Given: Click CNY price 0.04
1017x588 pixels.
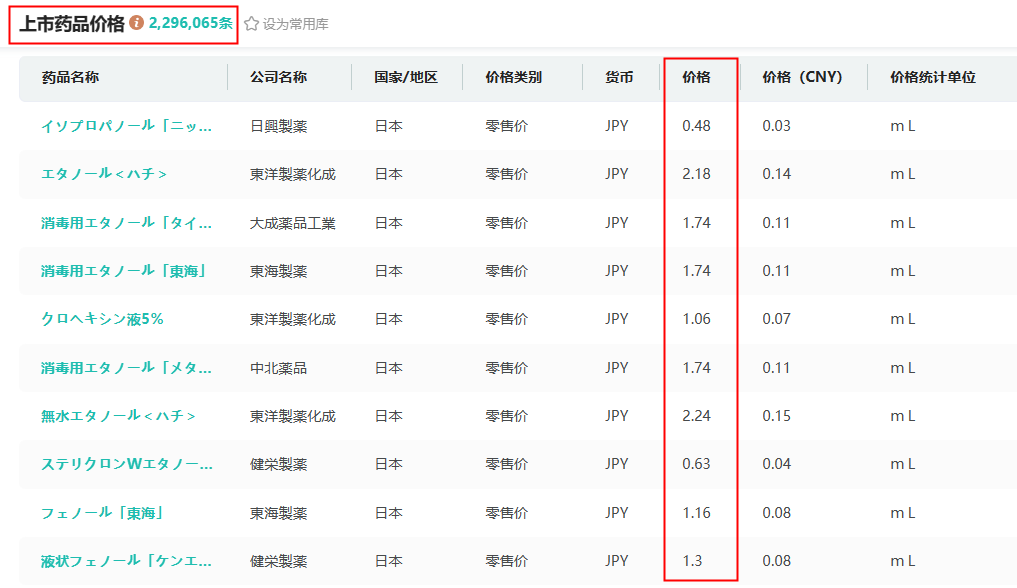Looking at the screenshot, I should [x=776, y=464].
